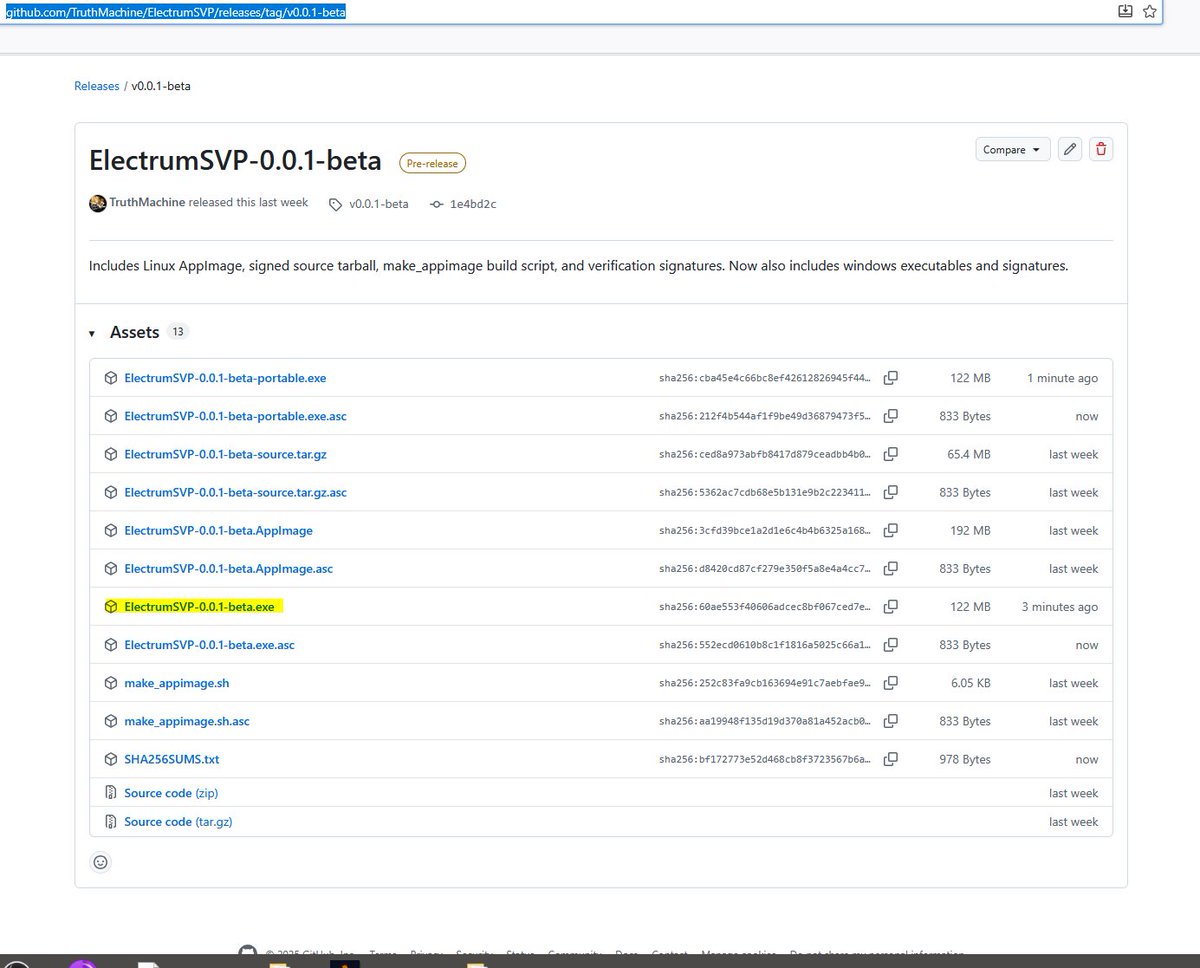Viewport: 1200px width, 968px height.
Task: Select the 978 Bytes size text
Action: 965,759
